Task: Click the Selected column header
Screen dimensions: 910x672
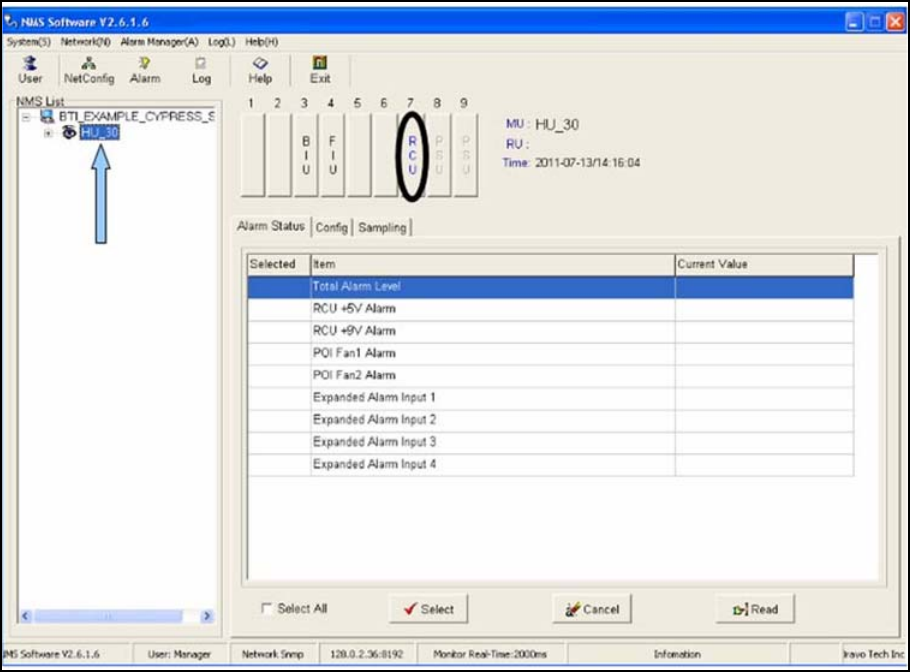Action: (x=279, y=264)
